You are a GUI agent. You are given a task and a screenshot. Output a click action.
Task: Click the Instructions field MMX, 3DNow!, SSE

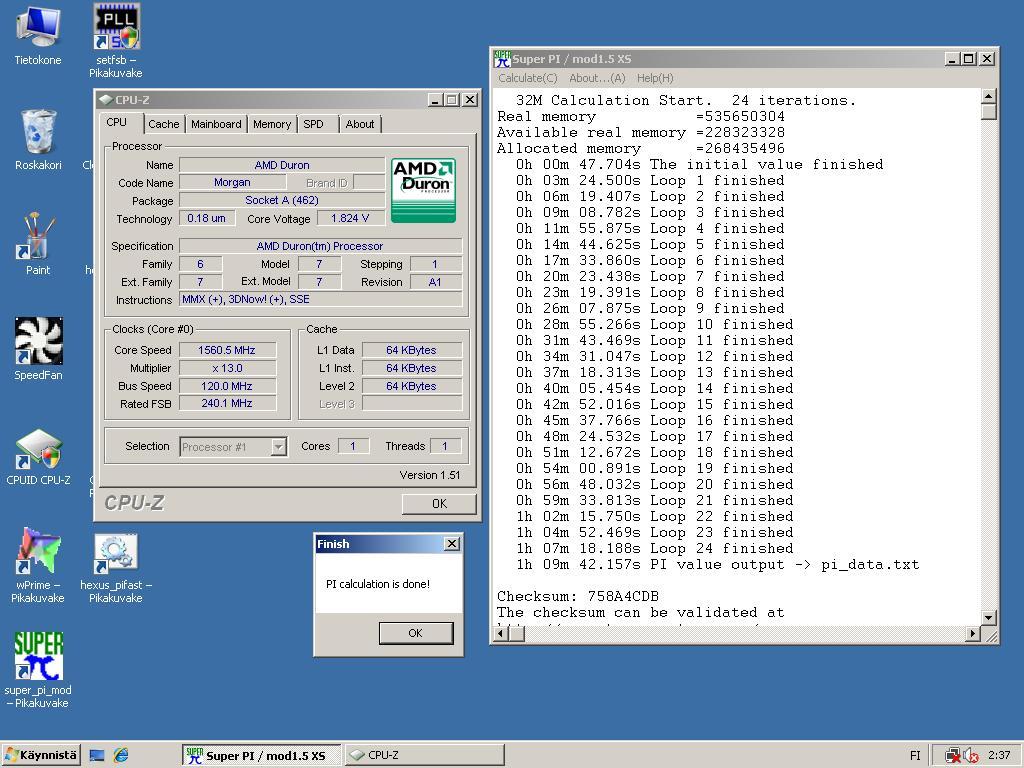tap(321, 300)
